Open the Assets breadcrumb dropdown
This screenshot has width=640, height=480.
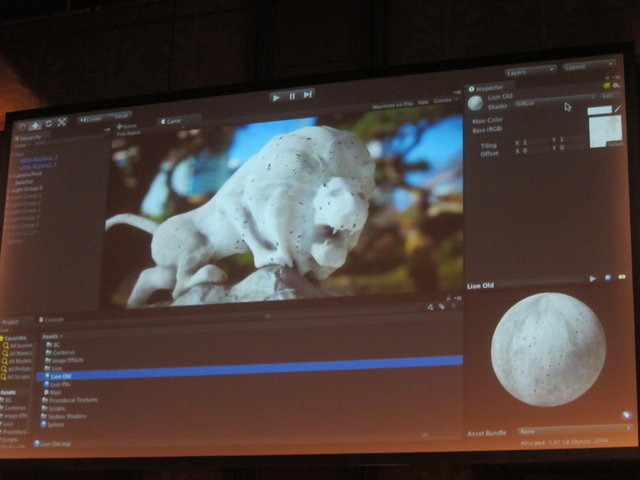click(x=53, y=336)
